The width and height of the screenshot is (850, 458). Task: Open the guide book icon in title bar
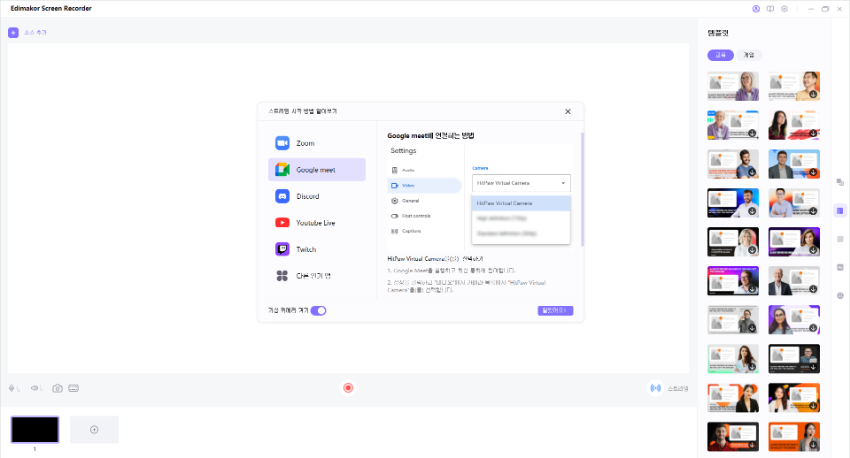tap(770, 9)
